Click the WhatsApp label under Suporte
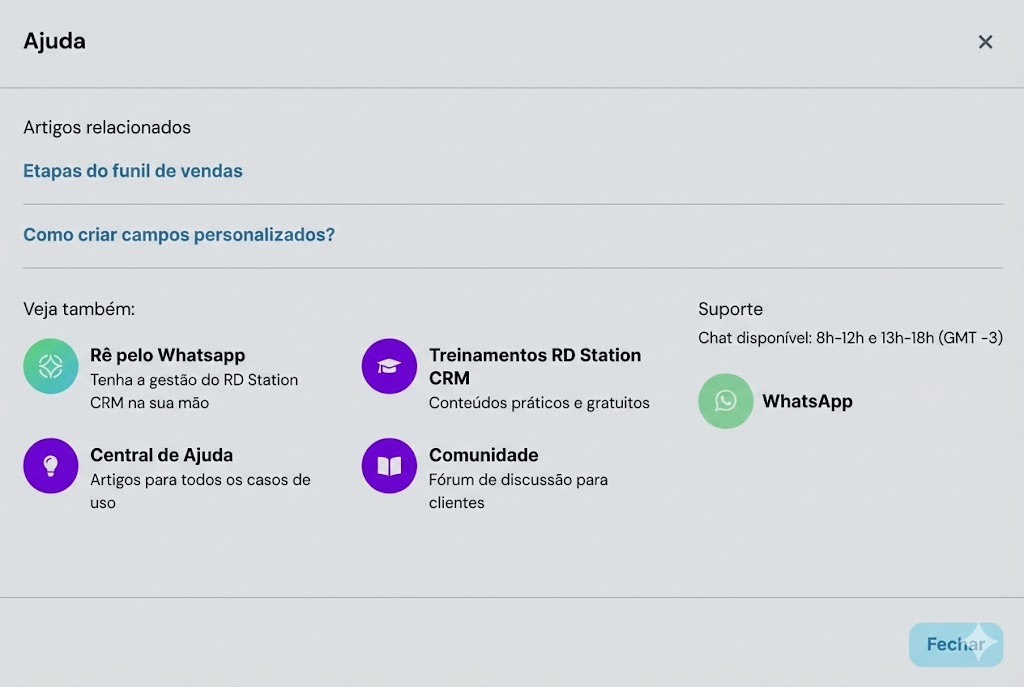This screenshot has width=1024, height=687. tap(808, 401)
